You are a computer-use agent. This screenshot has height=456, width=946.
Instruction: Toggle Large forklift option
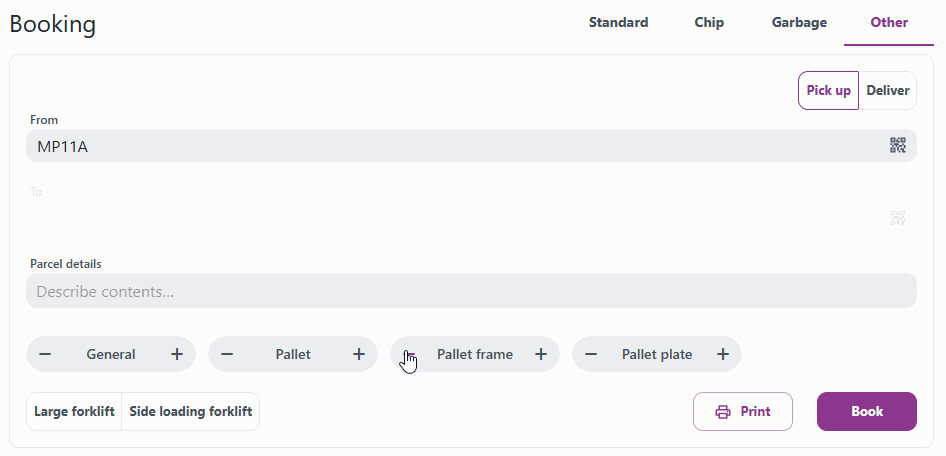click(74, 411)
